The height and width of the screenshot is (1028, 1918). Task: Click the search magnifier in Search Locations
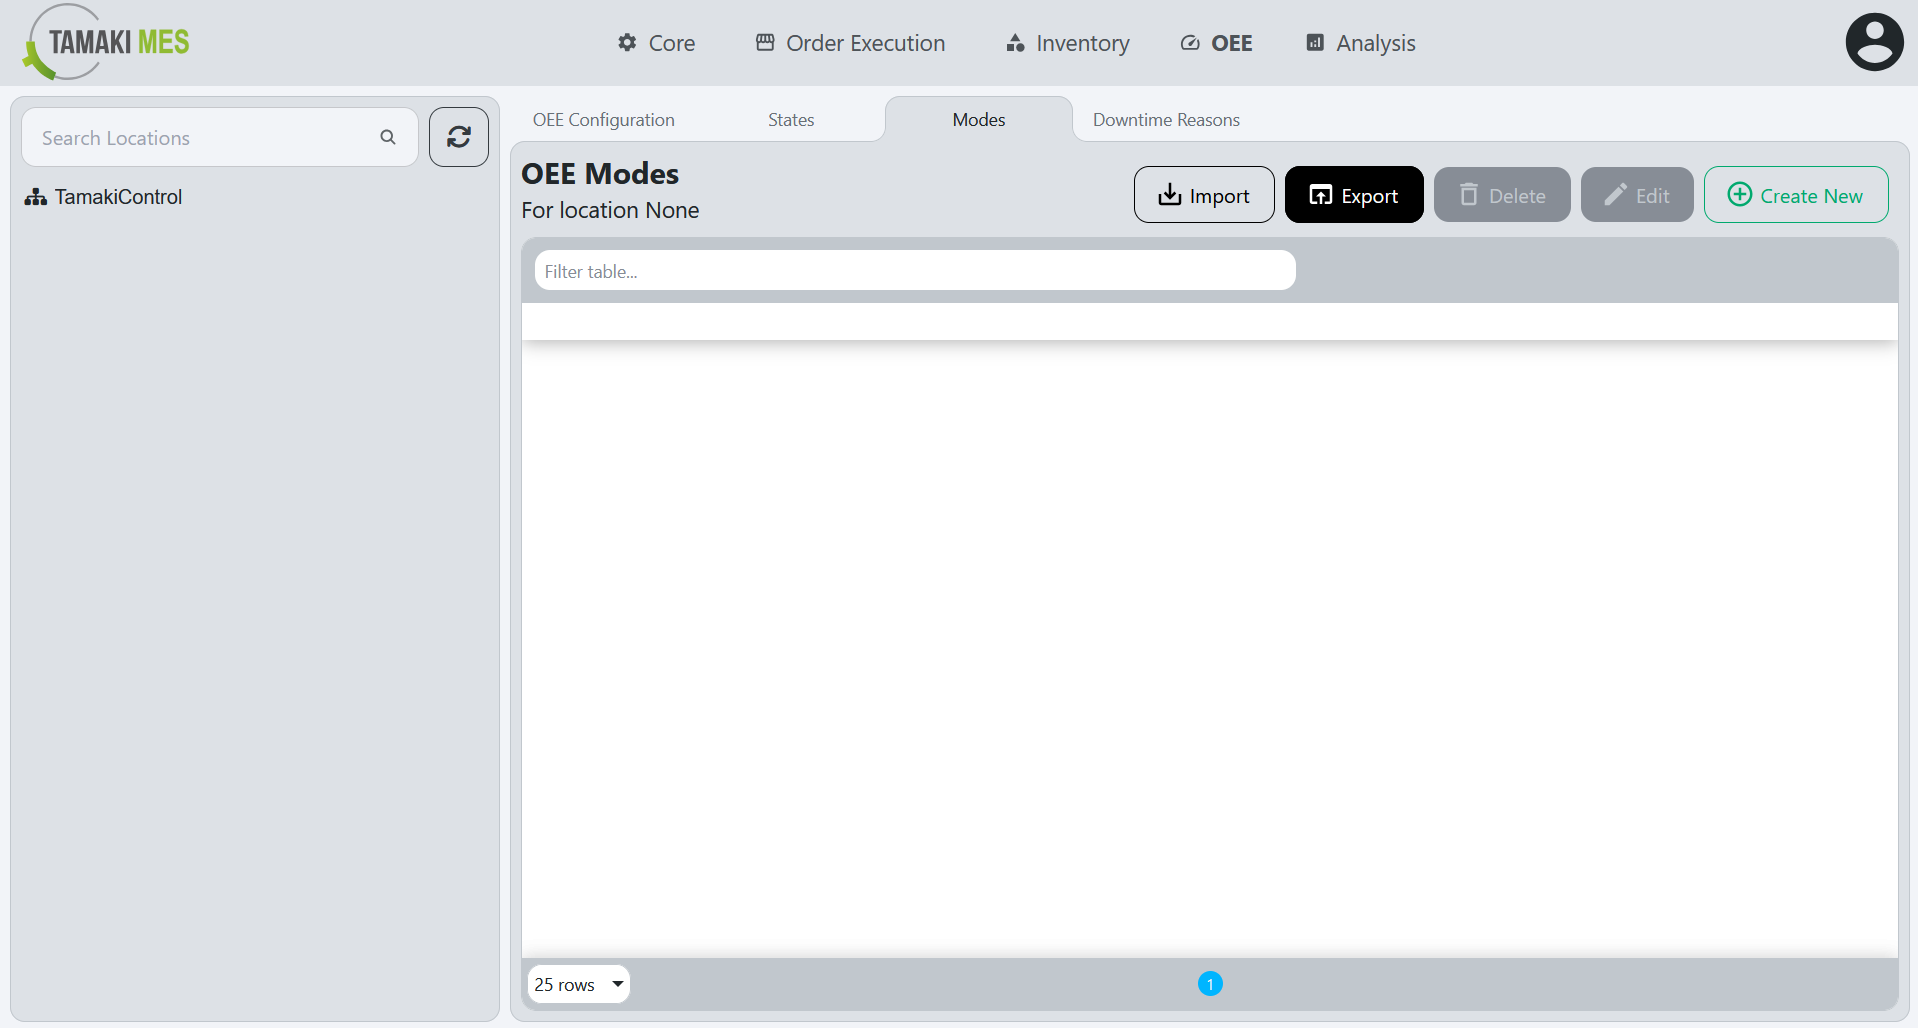click(x=387, y=137)
